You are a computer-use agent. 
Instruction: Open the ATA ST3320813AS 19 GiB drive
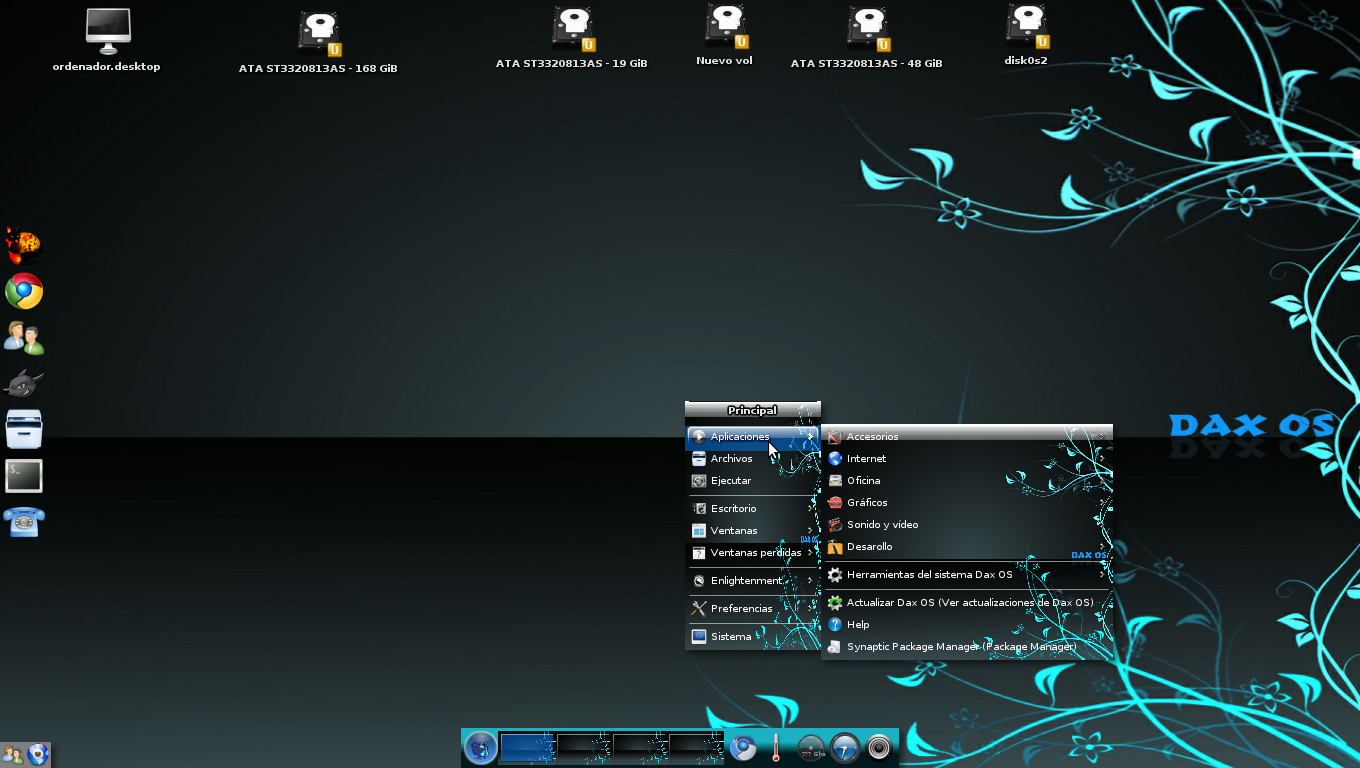tap(572, 29)
